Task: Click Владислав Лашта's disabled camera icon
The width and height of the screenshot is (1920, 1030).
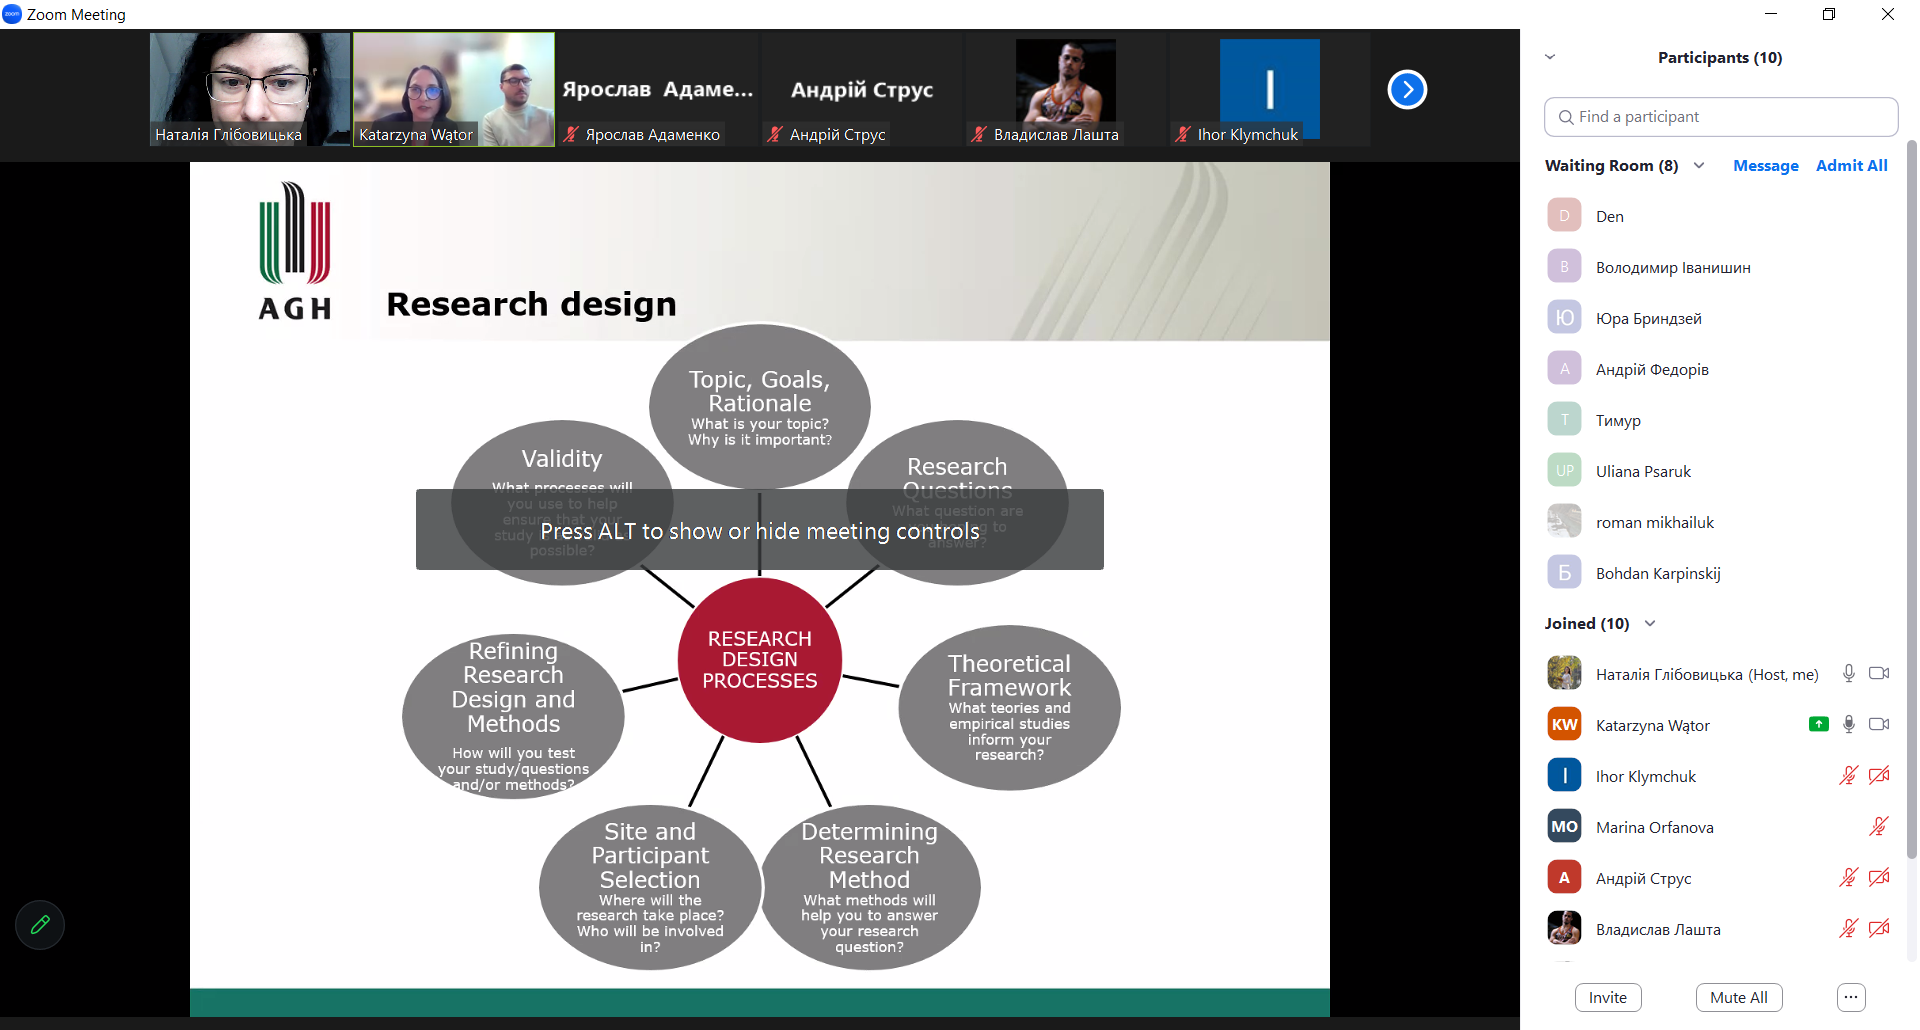Action: pyautogui.click(x=1879, y=929)
